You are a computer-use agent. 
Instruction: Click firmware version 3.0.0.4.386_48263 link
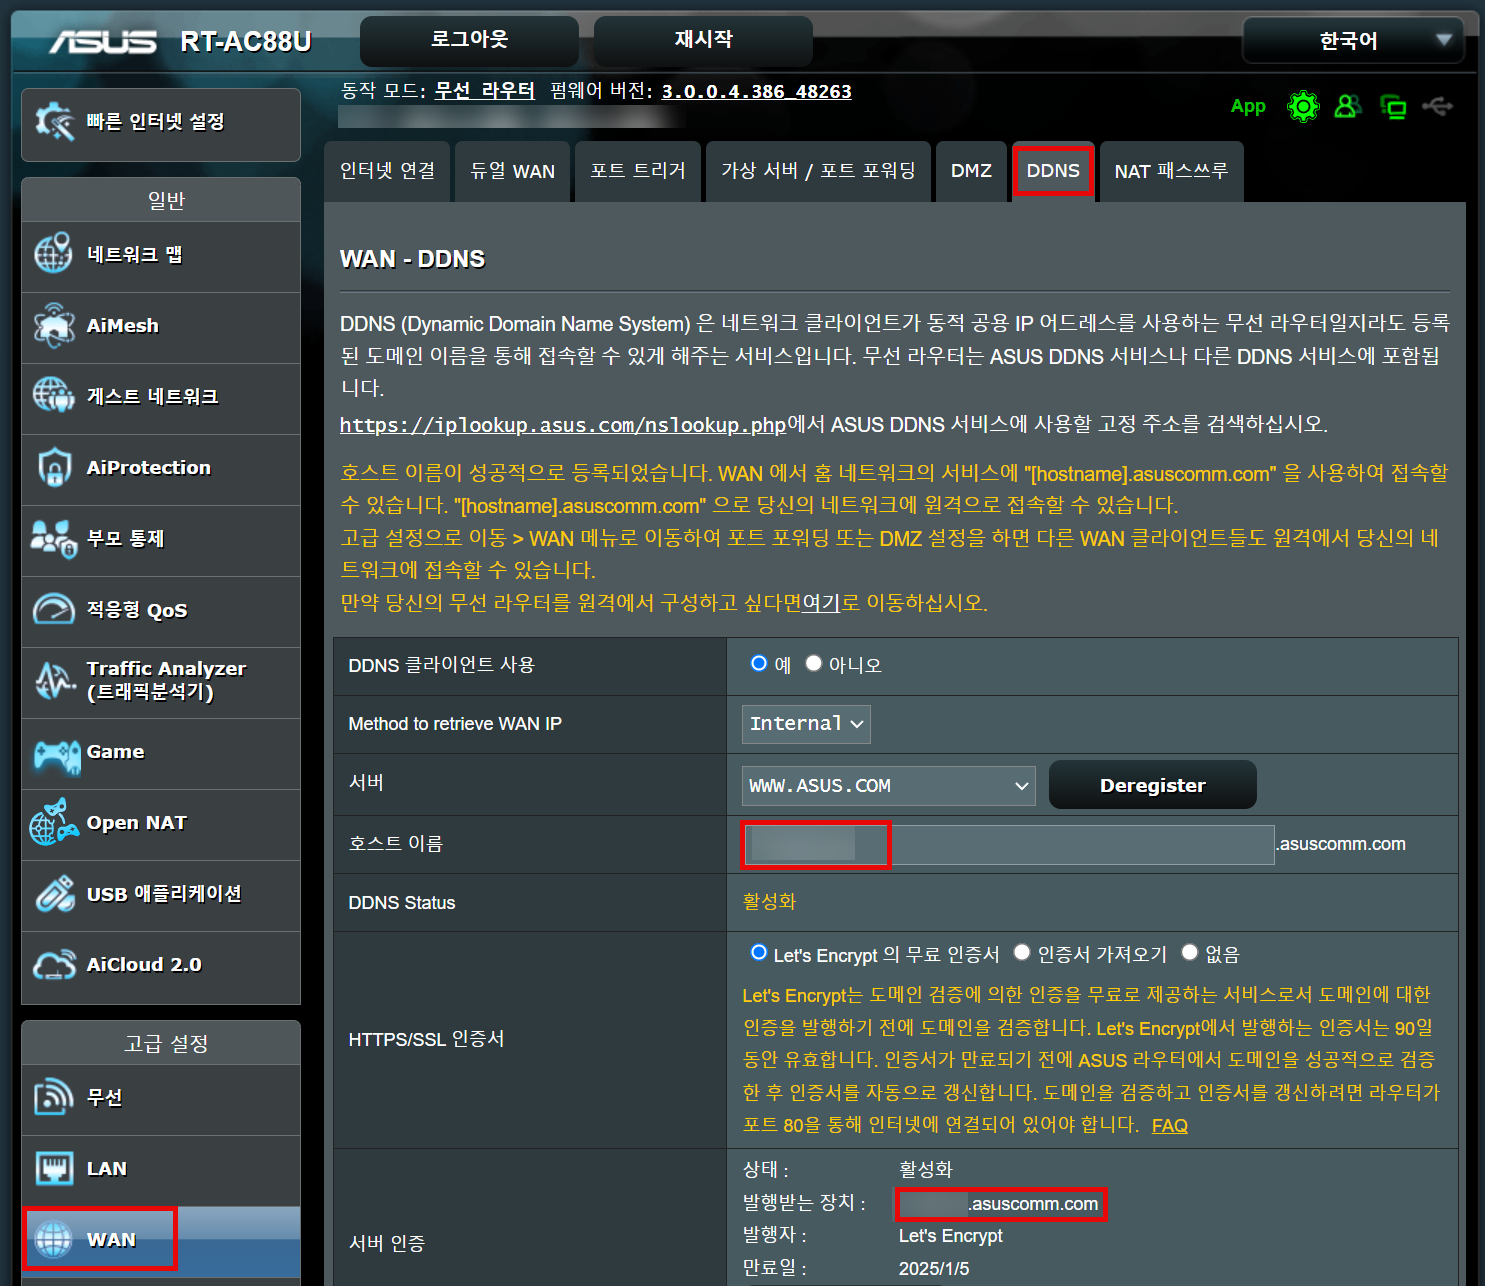[756, 92]
